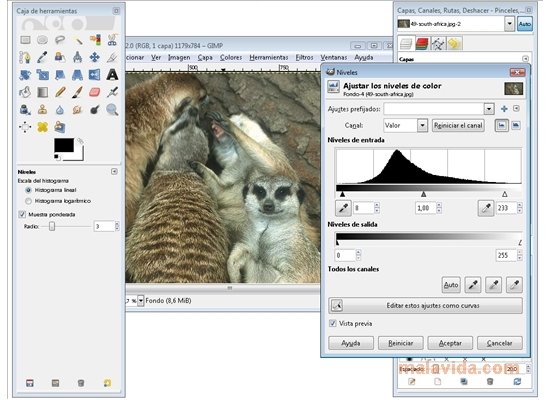Open zoom percentage dropdown in status bar

tap(141, 301)
